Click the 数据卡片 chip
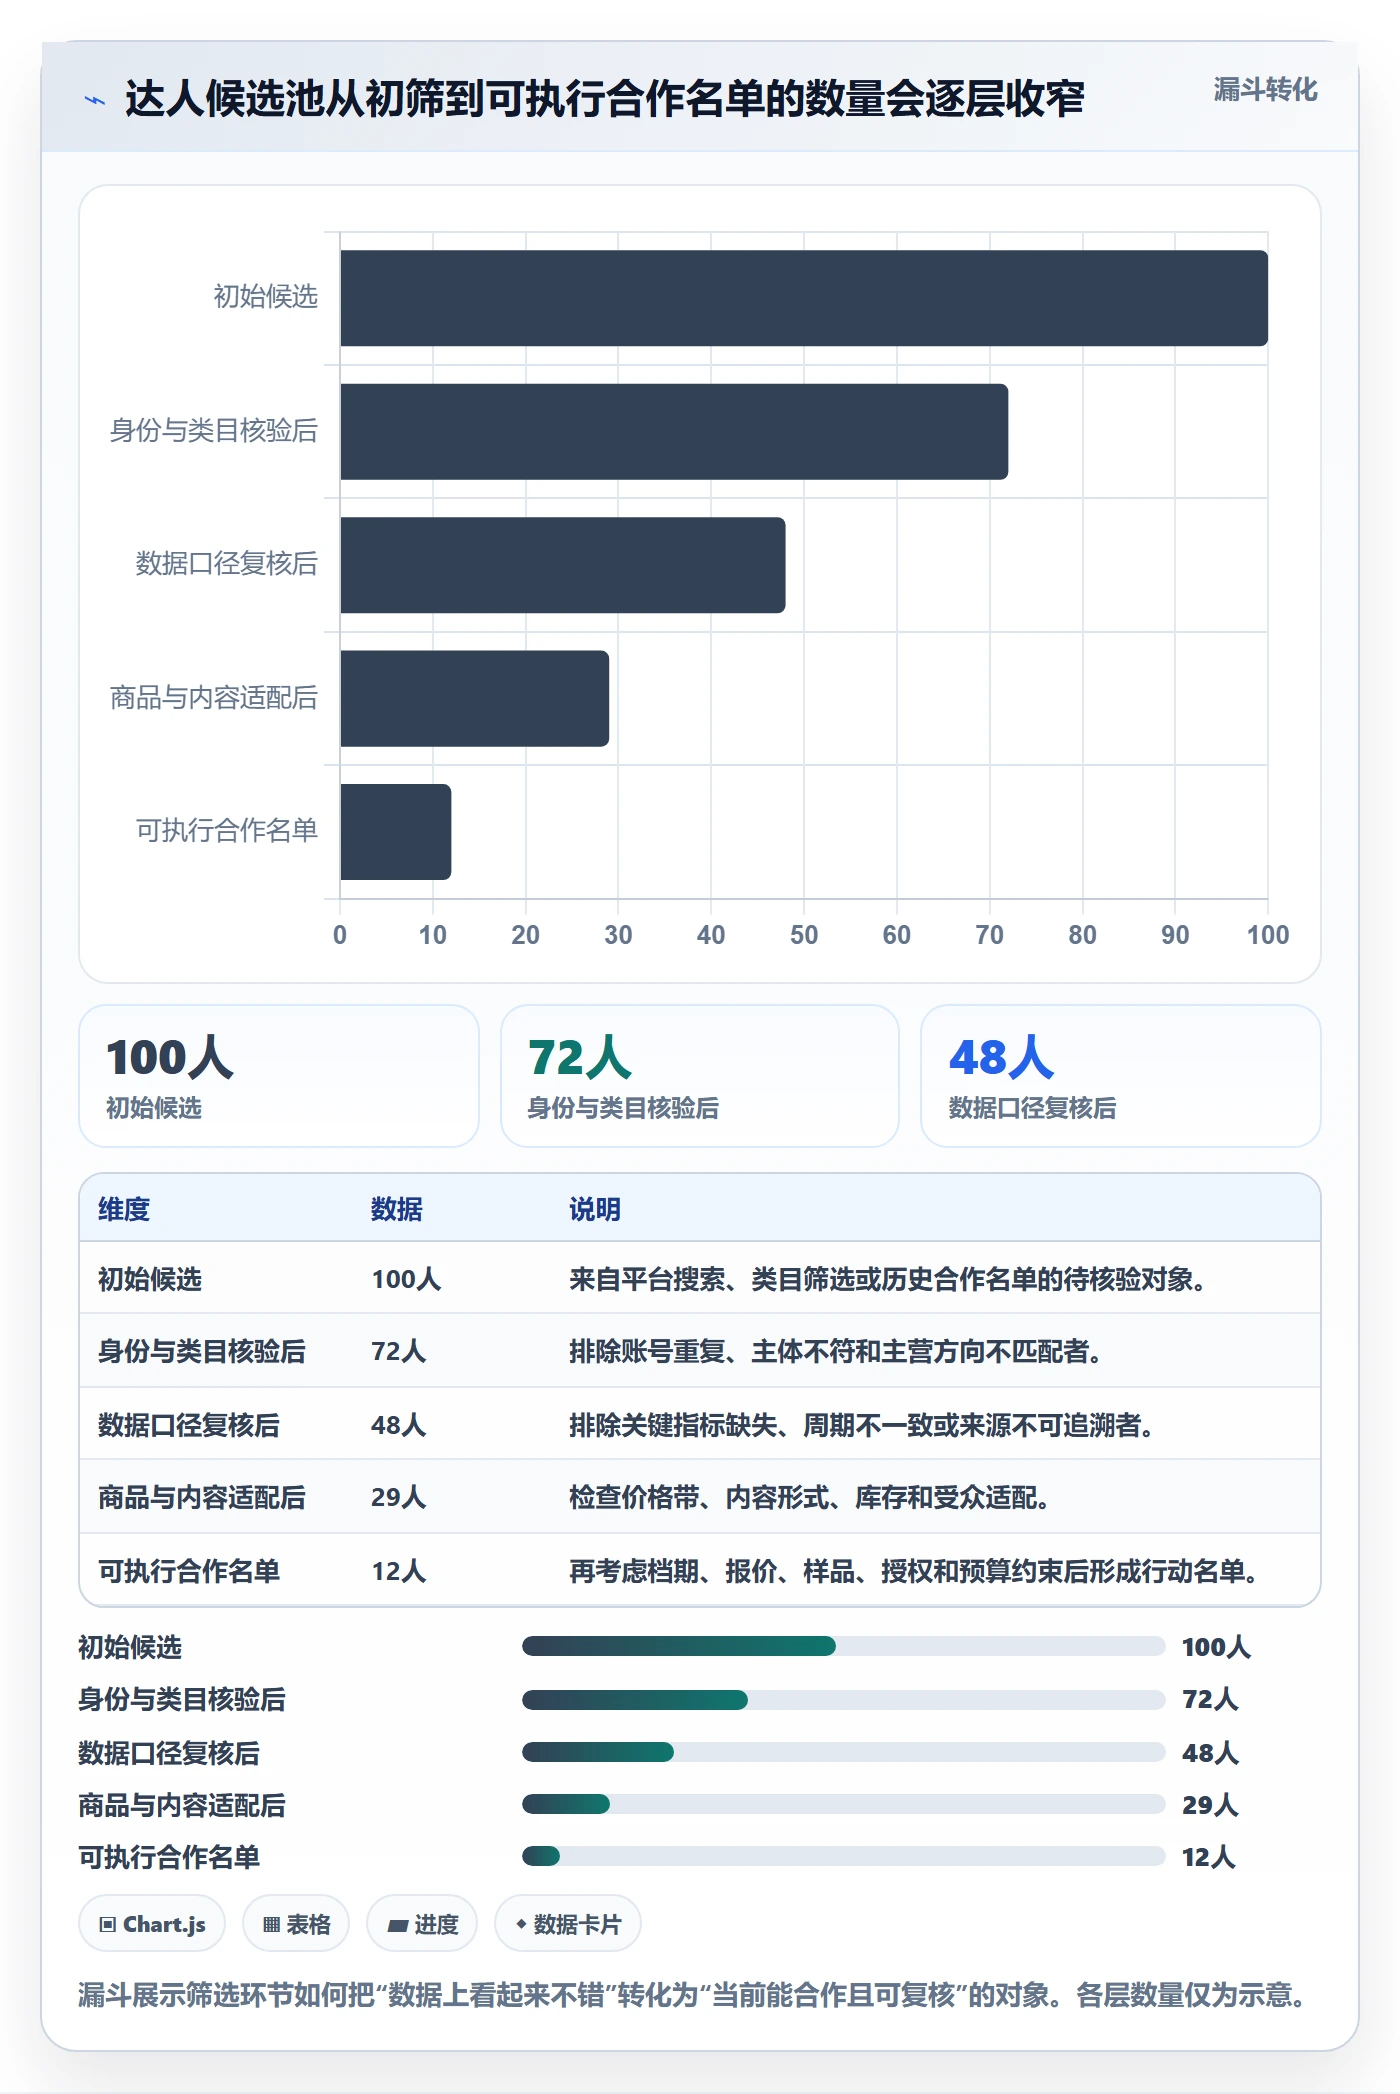The width and height of the screenshot is (1400, 2094). click(568, 1923)
